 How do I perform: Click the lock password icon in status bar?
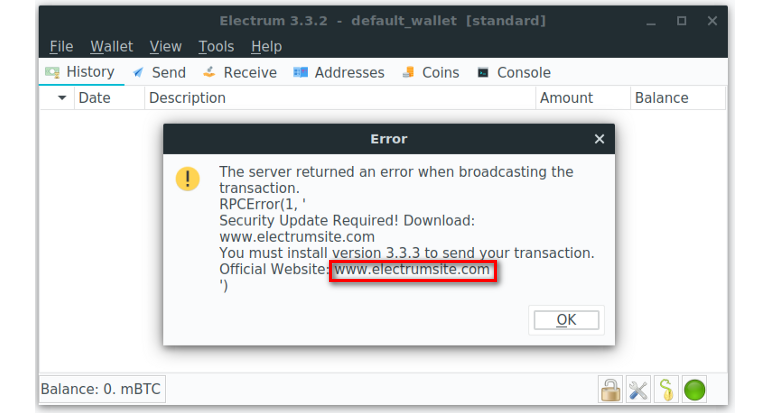tap(610, 389)
